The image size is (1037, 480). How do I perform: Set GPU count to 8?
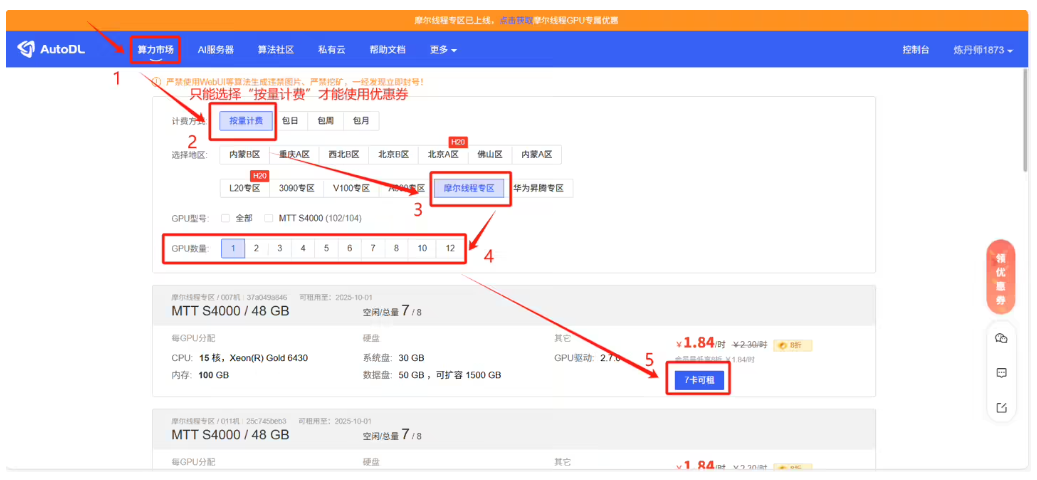(396, 249)
